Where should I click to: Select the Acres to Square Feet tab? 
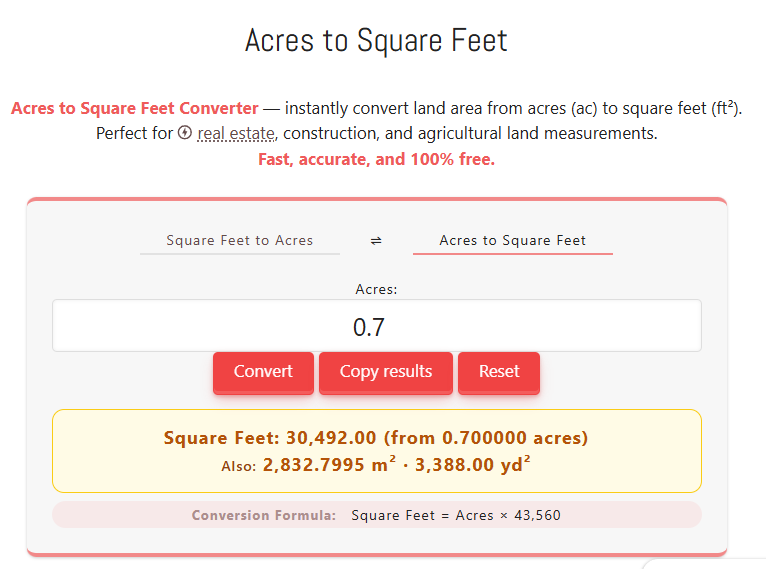click(x=512, y=241)
